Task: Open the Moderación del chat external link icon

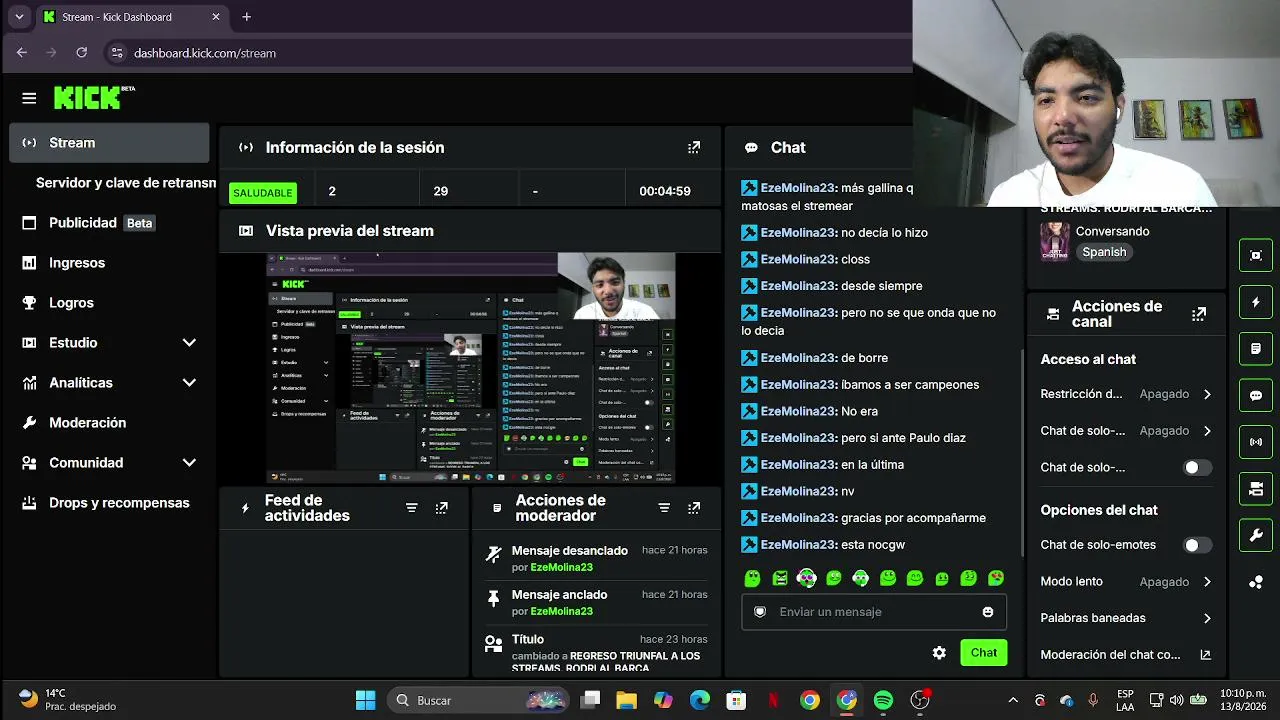Action: tap(1205, 655)
